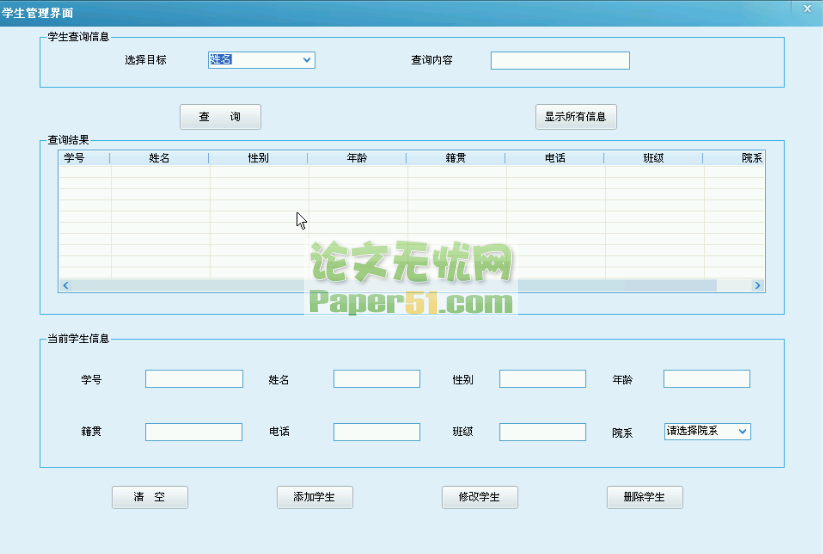
Task: Click the 查询 button
Action: 220,117
